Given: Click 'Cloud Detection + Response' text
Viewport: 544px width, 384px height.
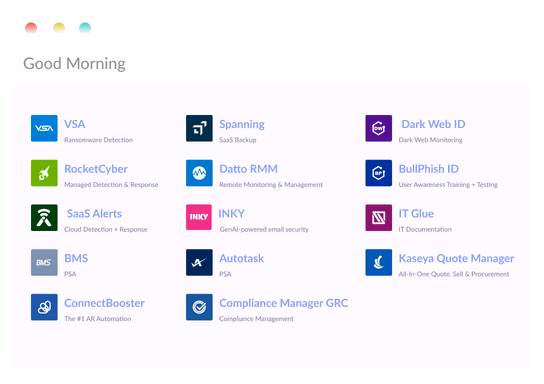Looking at the screenshot, I should tap(106, 229).
